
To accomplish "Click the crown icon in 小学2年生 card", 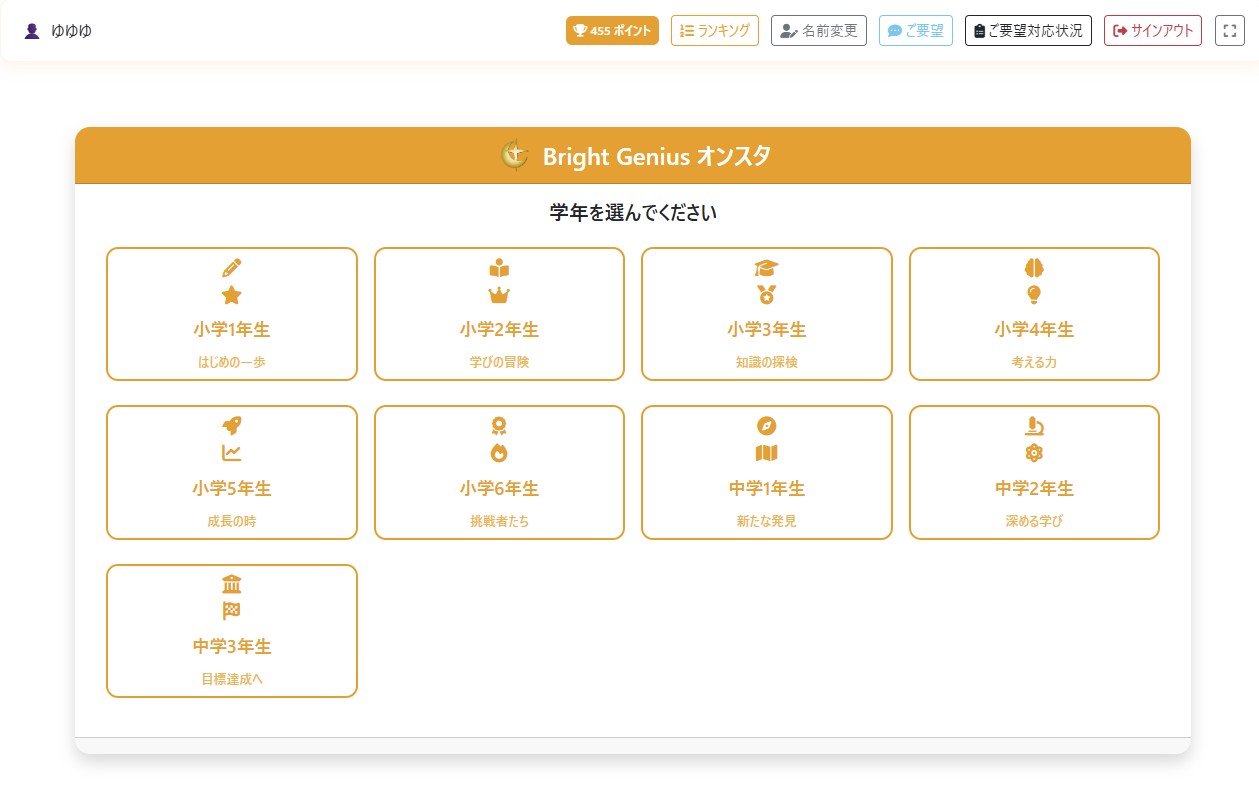I will (x=499, y=295).
